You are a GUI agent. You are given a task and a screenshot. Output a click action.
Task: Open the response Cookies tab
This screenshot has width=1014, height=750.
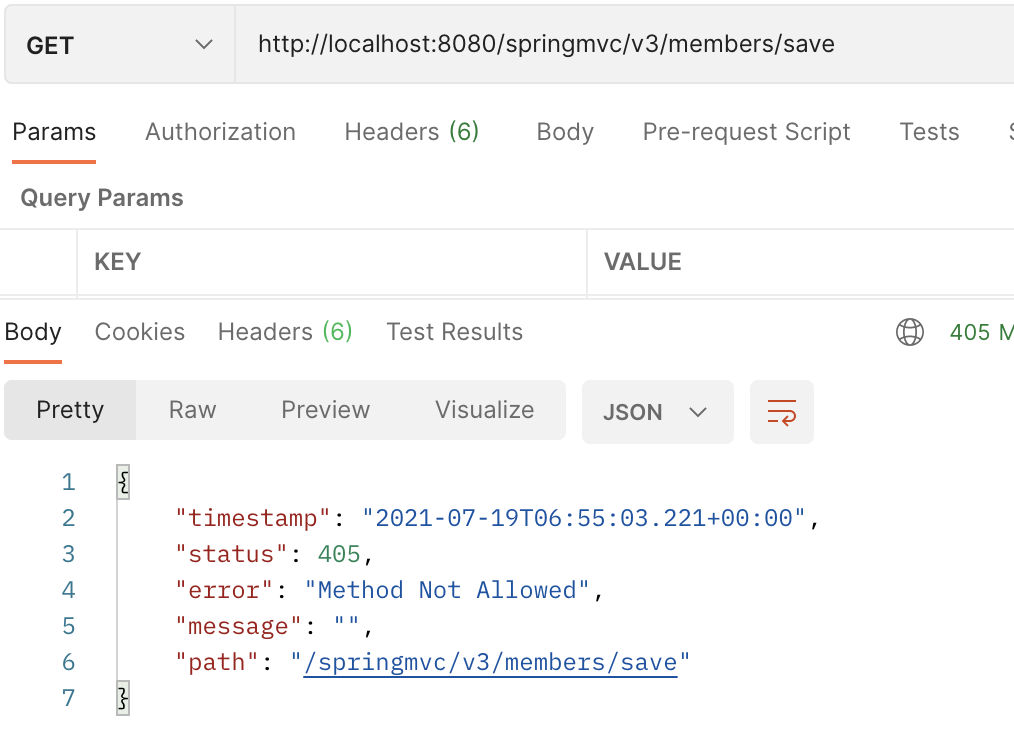(x=140, y=332)
